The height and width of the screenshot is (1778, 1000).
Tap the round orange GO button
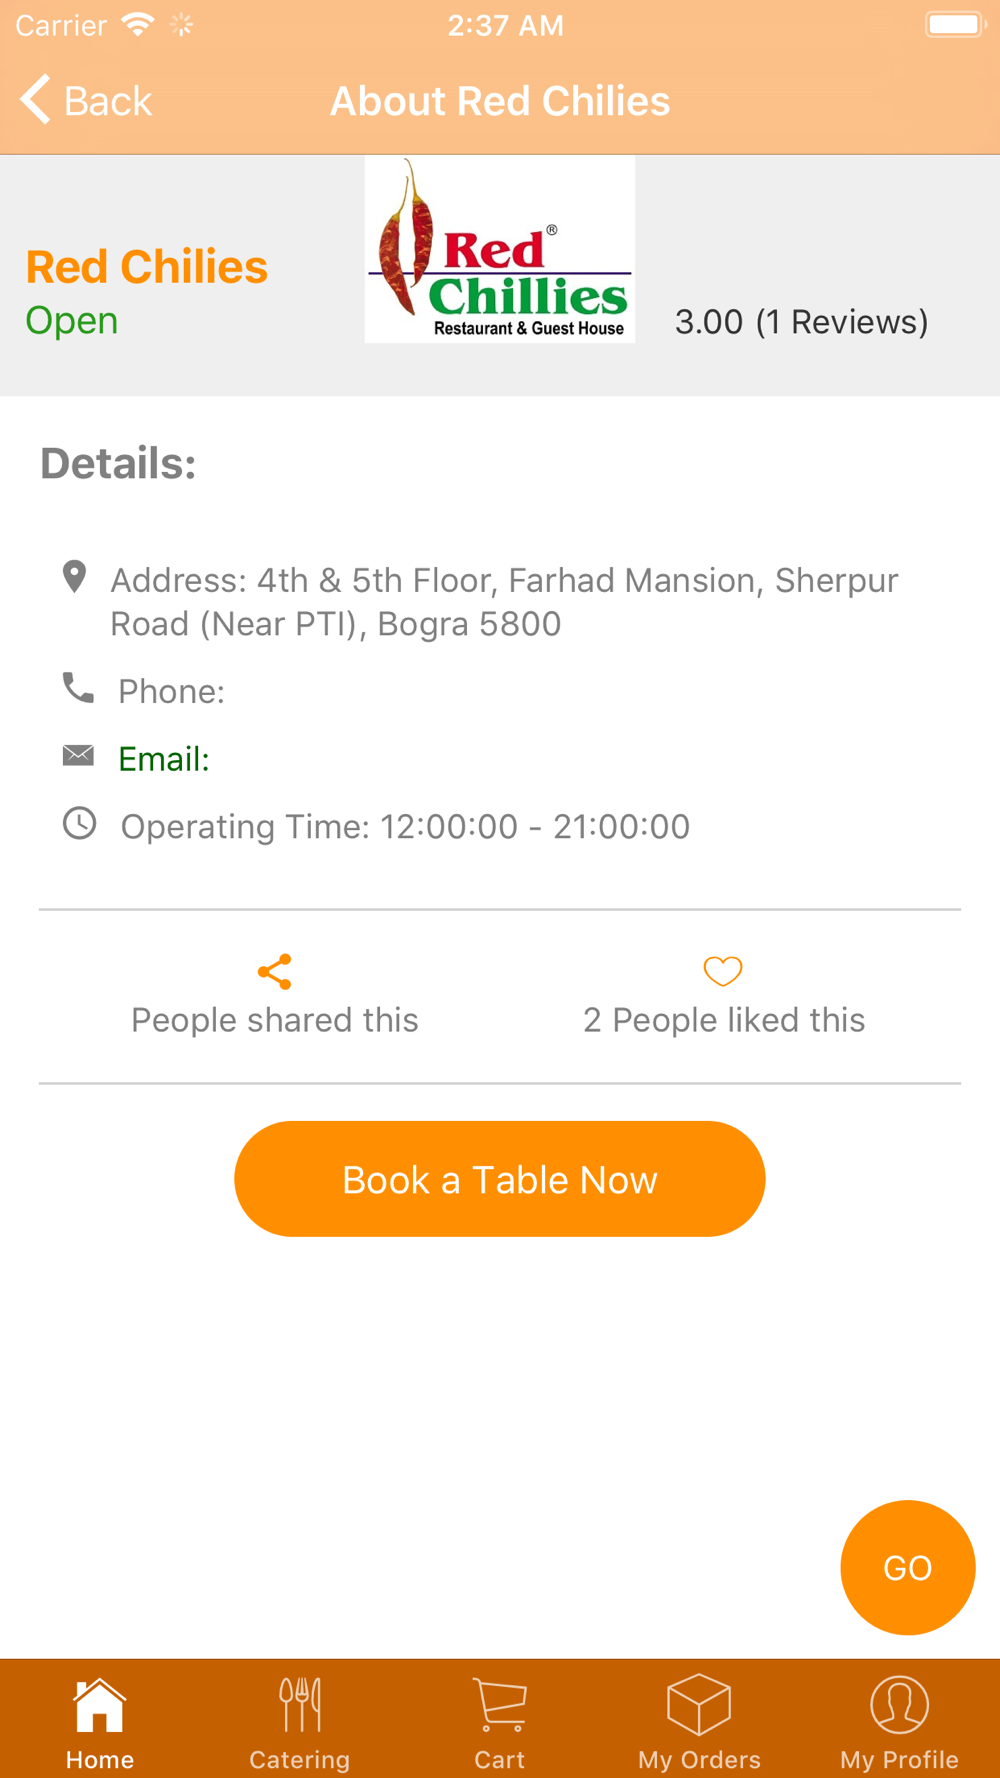click(x=908, y=1567)
